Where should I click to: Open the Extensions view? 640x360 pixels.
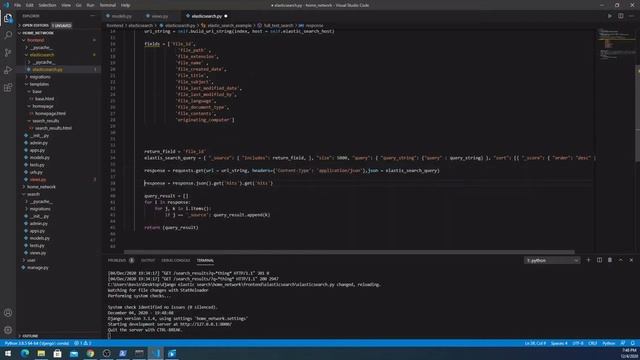pos(8,88)
